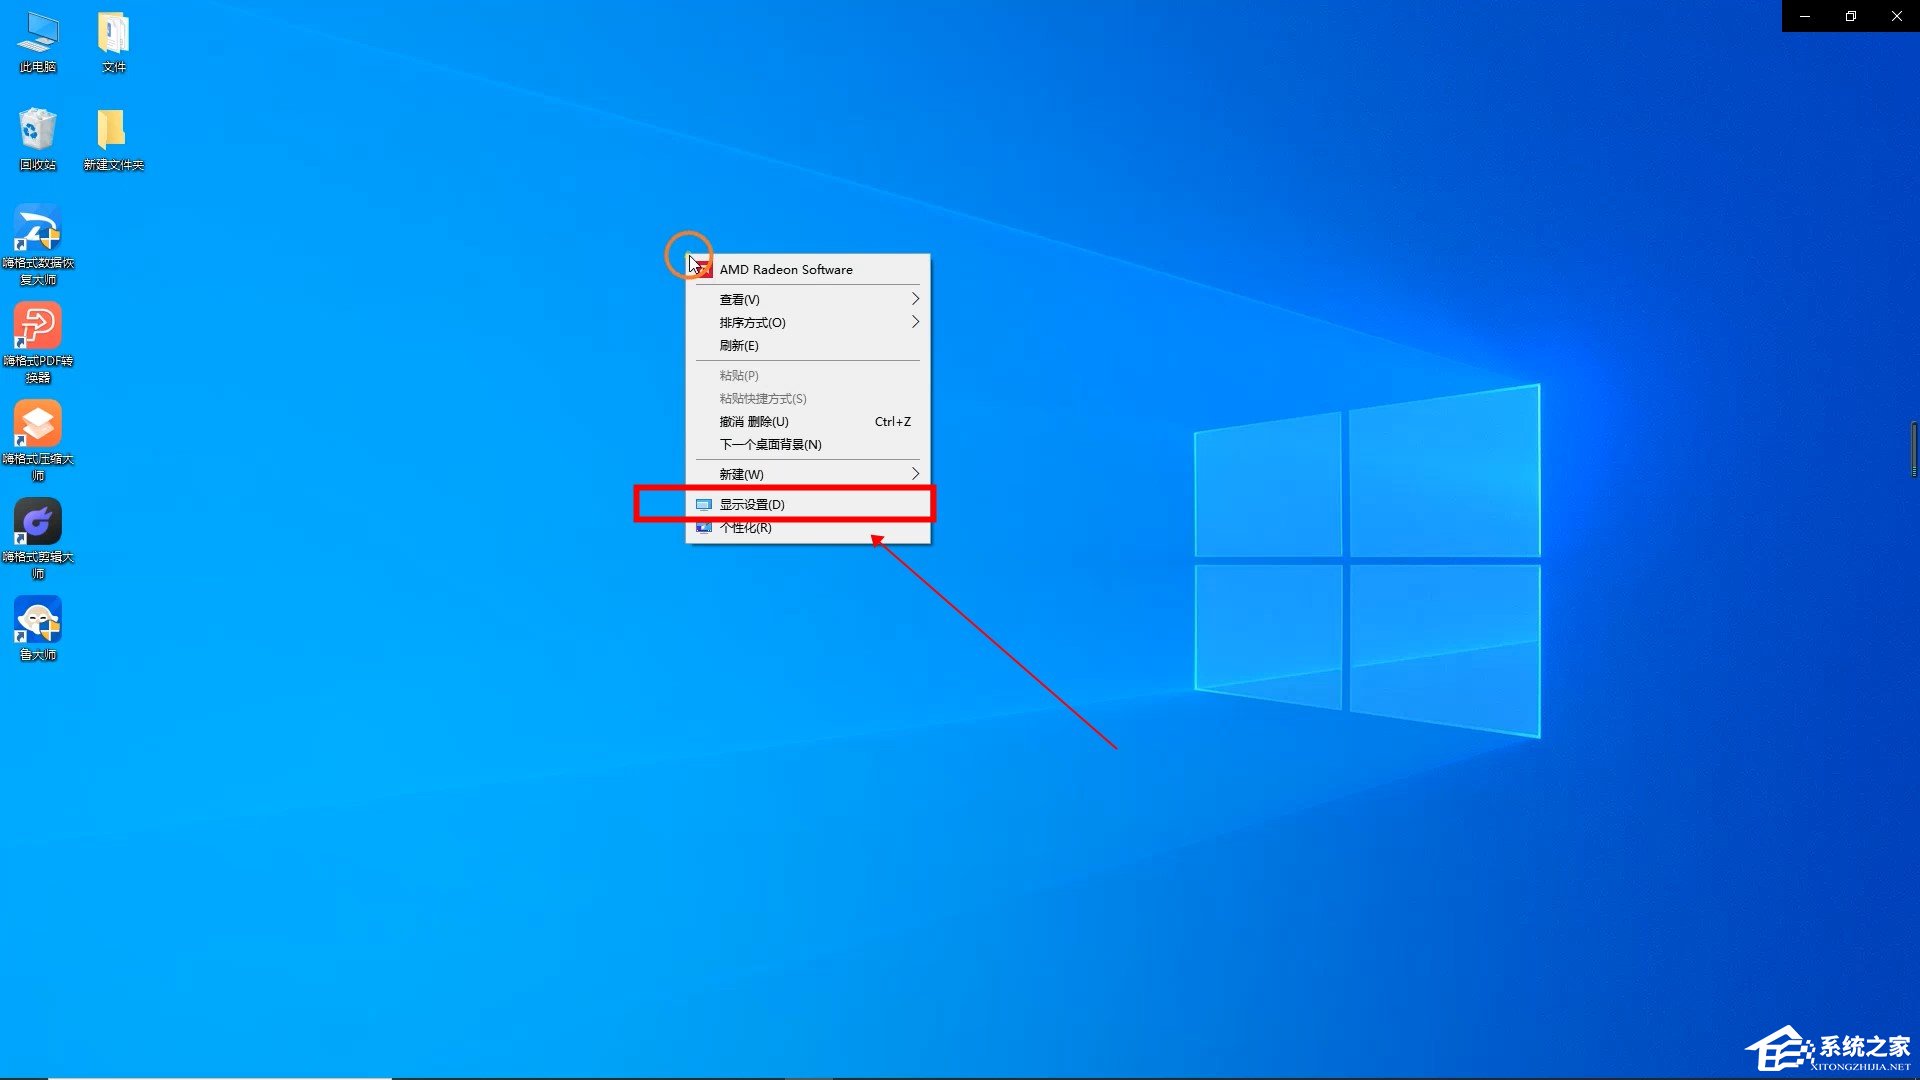The image size is (1920, 1080).
Task: Expand the 查看(V) submenu arrow
Action: tap(914, 299)
